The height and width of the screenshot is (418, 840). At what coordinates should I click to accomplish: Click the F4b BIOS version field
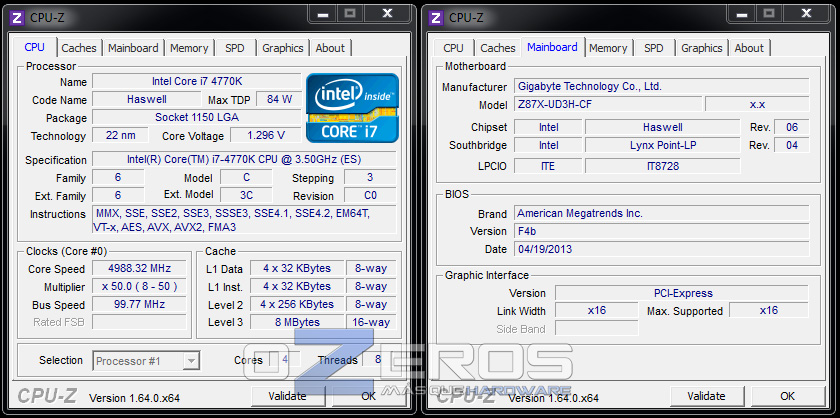[x=662, y=231]
